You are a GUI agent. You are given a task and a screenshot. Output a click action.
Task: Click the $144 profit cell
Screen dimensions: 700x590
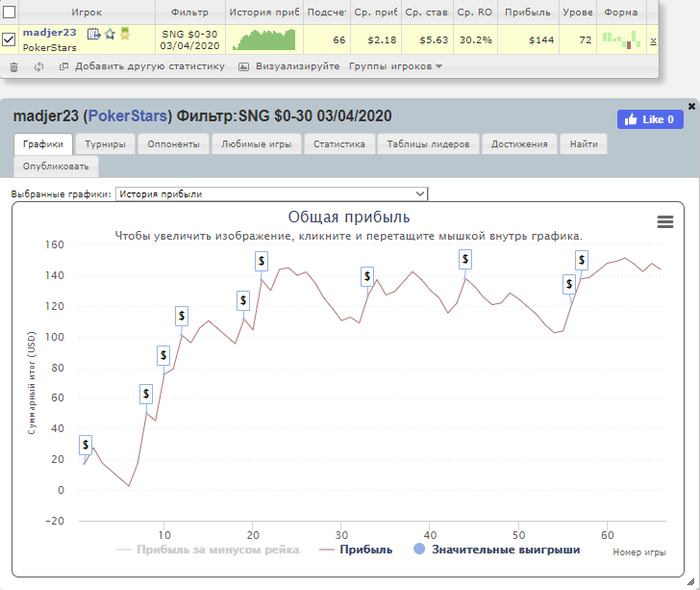point(528,40)
